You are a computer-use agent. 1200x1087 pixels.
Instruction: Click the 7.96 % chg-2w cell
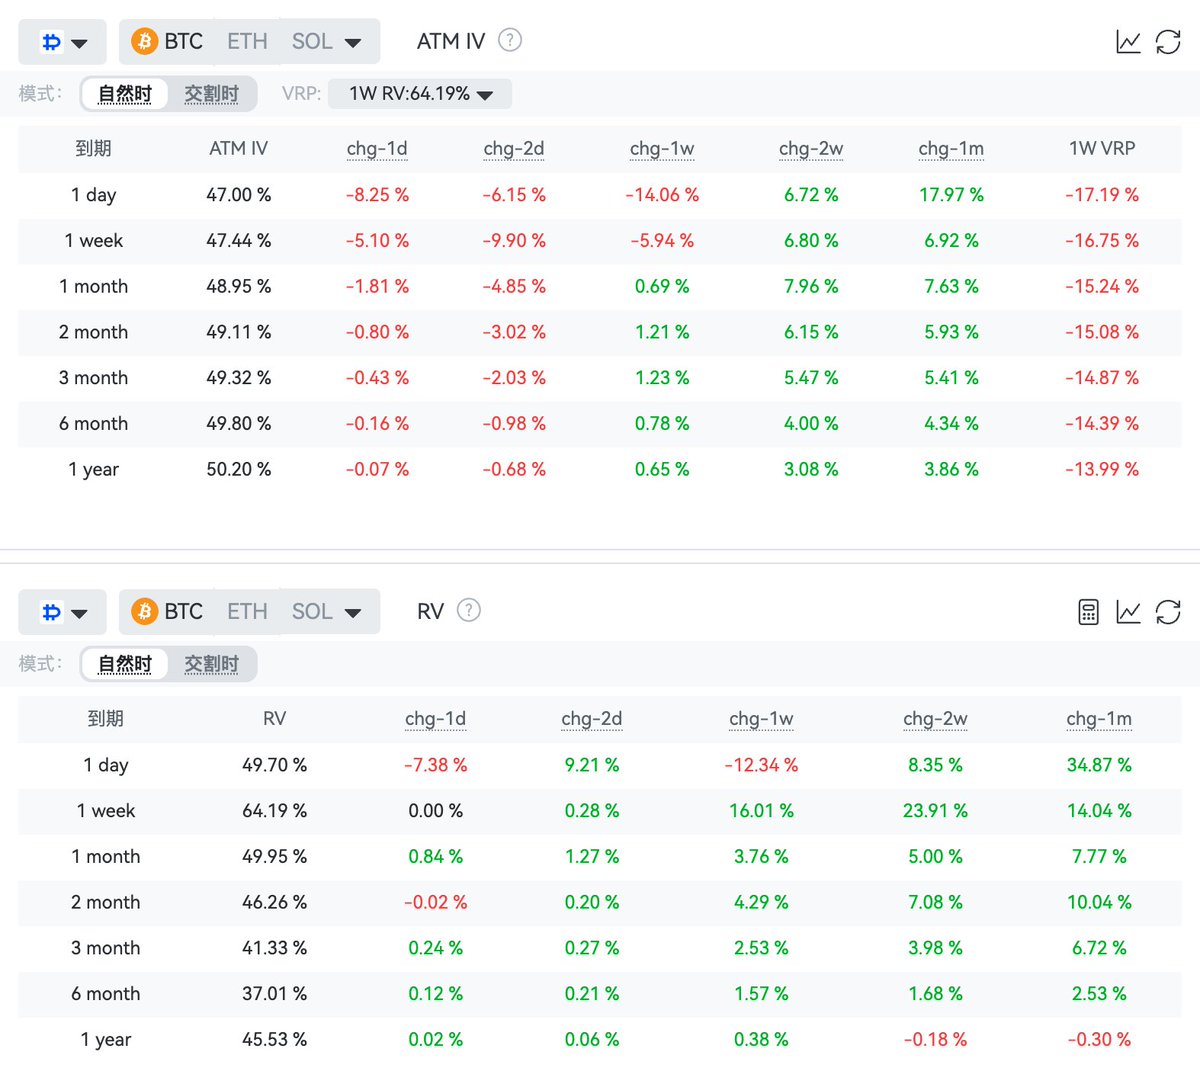click(x=811, y=286)
